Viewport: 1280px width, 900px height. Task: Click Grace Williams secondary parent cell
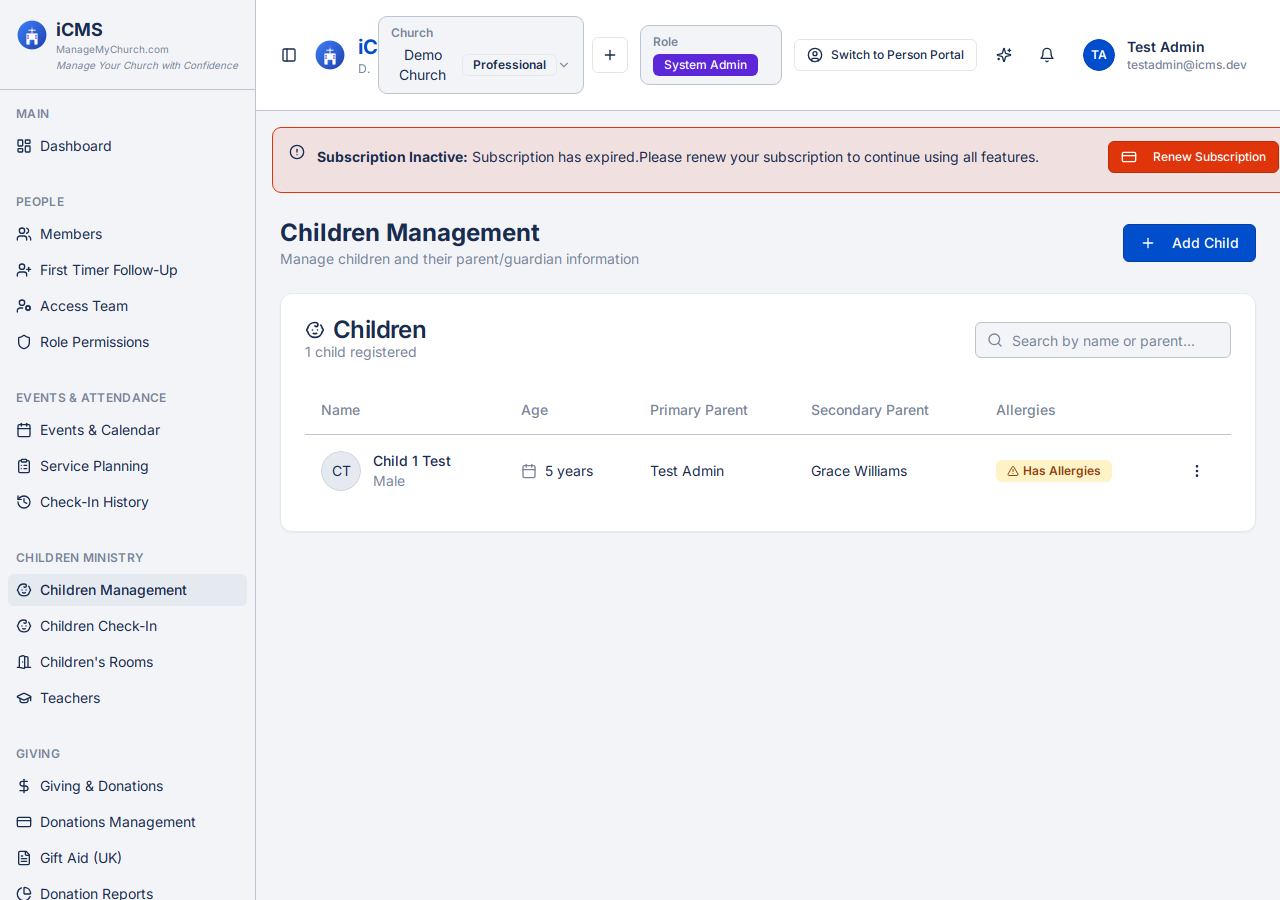859,471
